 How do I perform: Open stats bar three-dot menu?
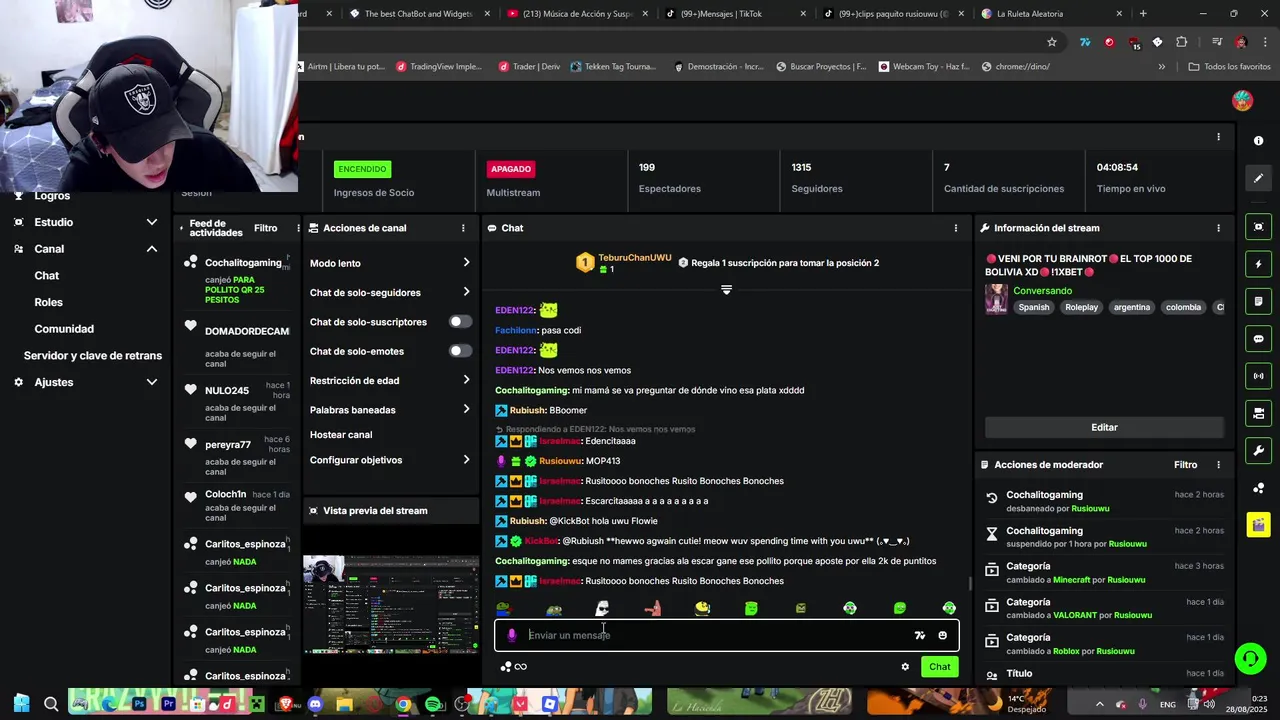[1218, 137]
